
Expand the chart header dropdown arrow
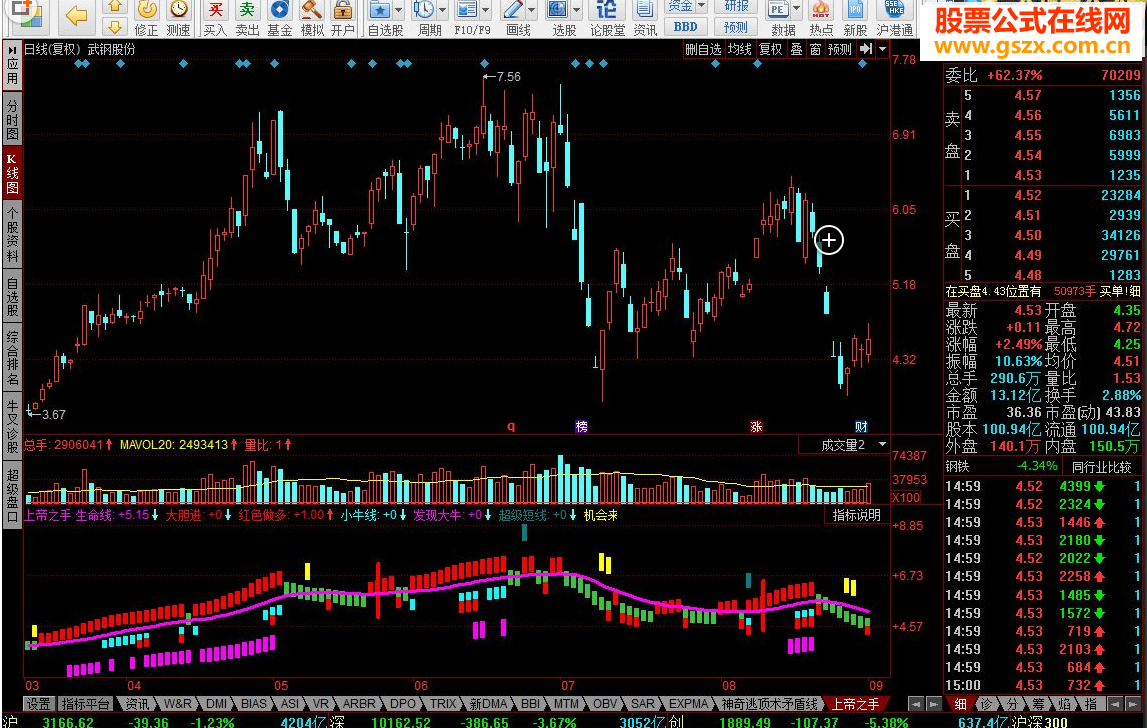(882, 49)
